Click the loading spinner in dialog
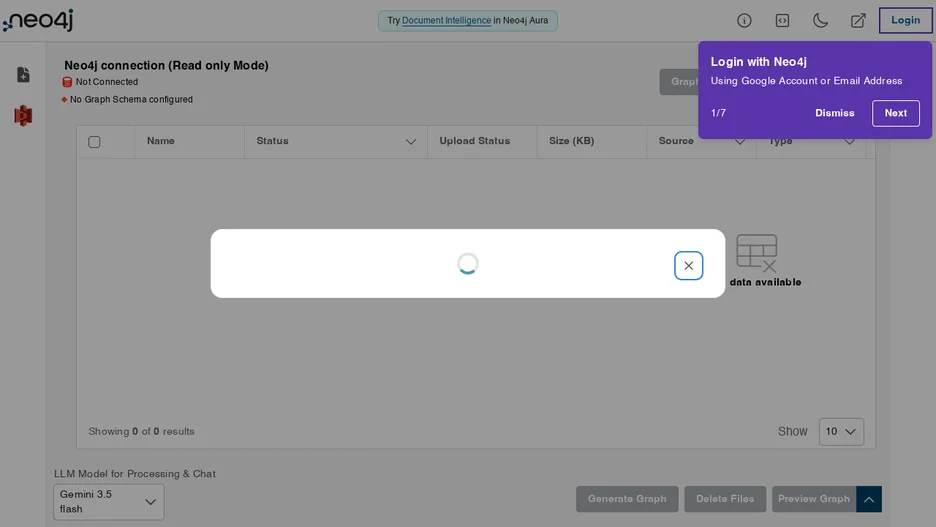 pos(467,263)
